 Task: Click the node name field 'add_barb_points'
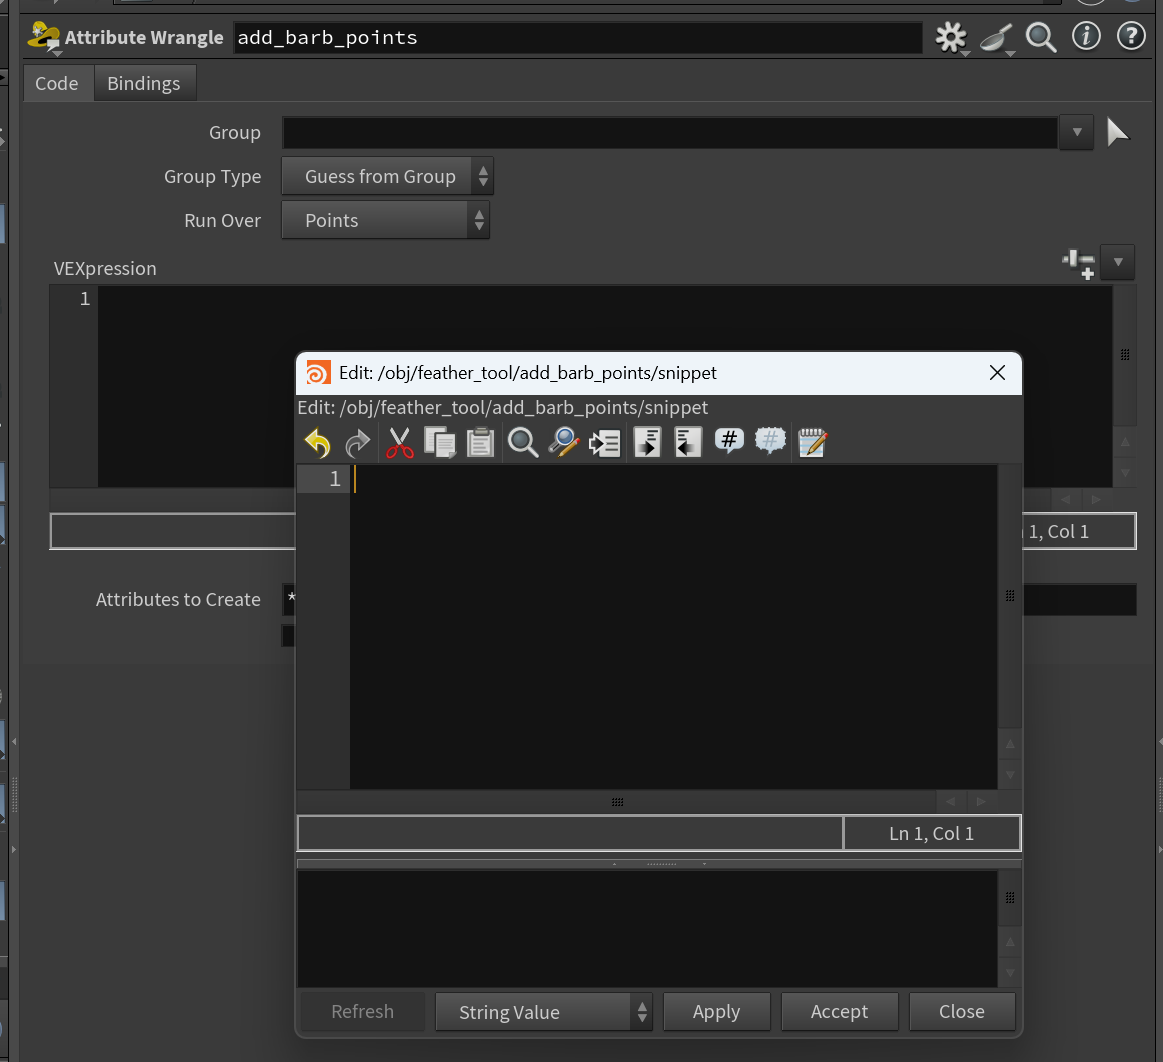[x=578, y=38]
